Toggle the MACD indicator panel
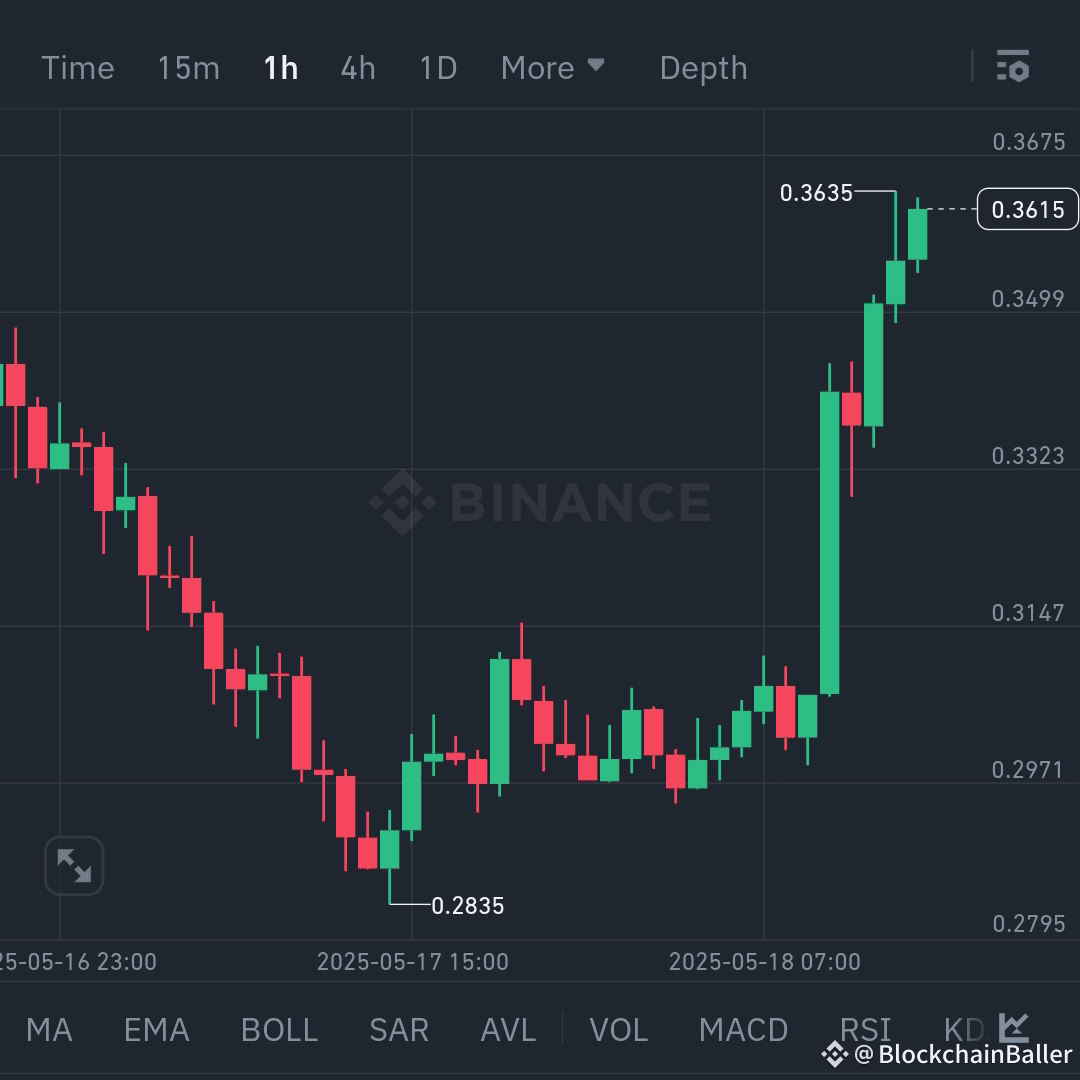The image size is (1080, 1080). click(x=744, y=1028)
